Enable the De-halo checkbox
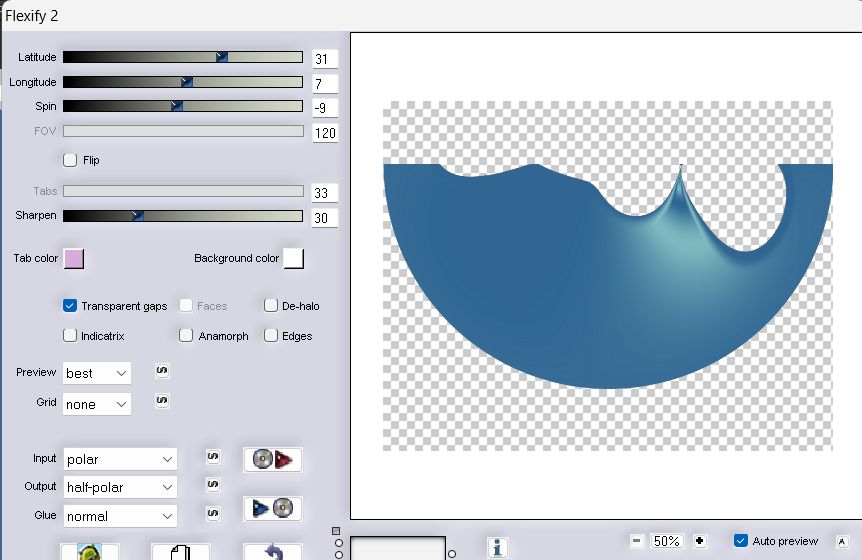Screen dimensions: 862x560 coord(271,306)
